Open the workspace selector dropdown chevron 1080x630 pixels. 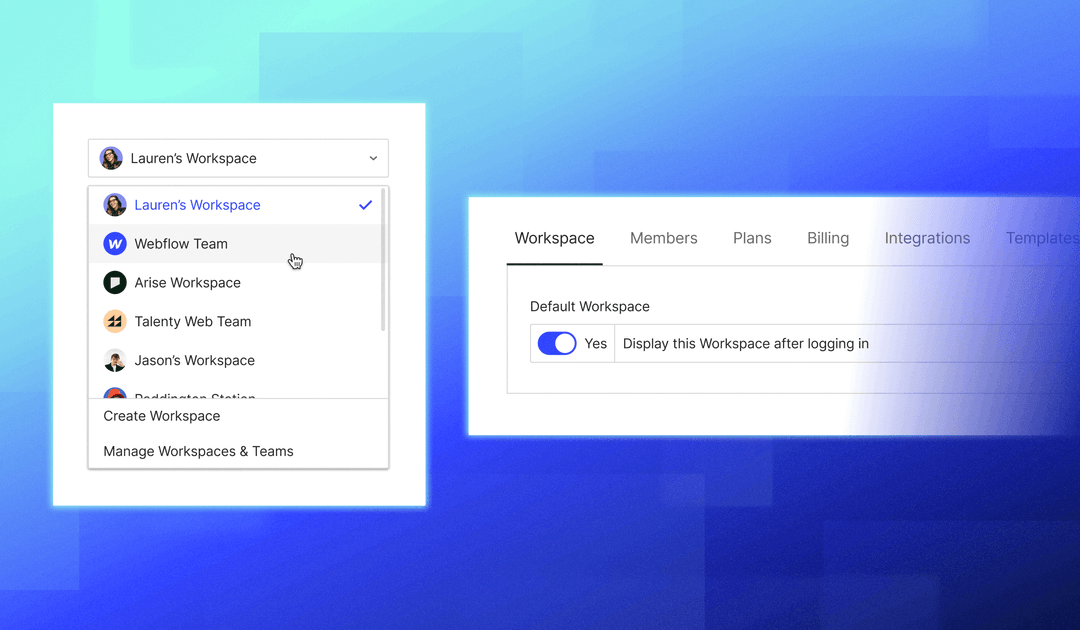pyautogui.click(x=373, y=158)
